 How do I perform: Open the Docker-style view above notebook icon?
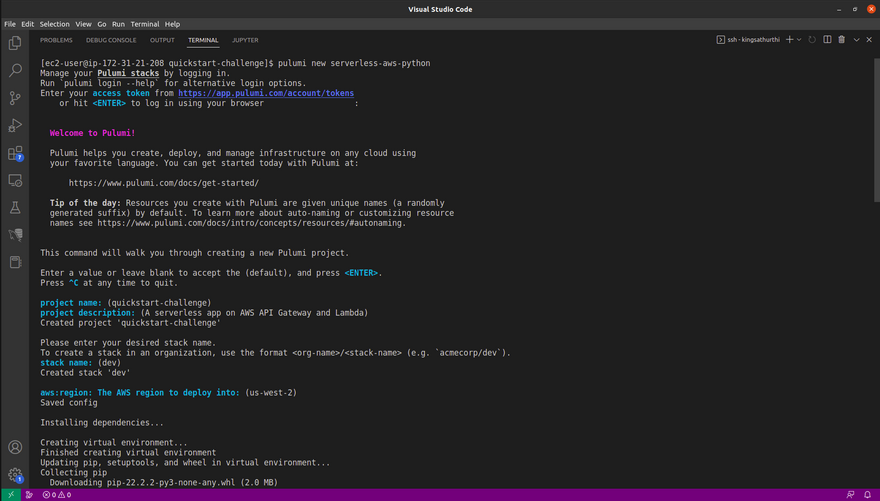(15, 235)
